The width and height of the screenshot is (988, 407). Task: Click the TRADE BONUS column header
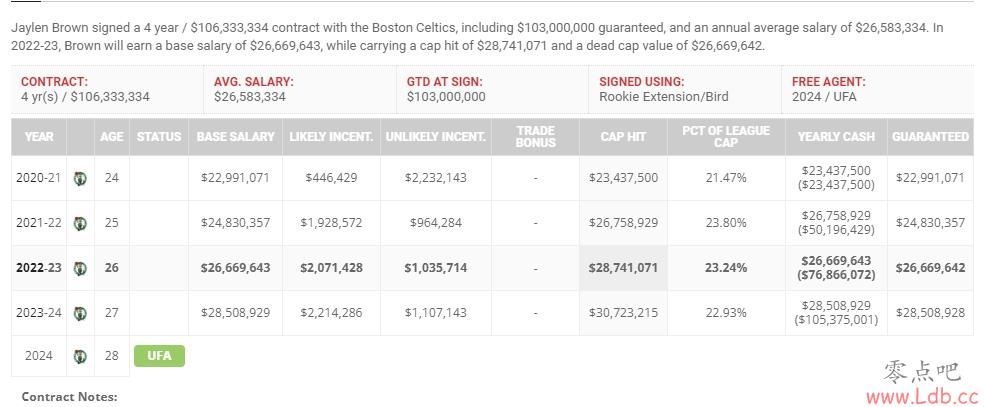click(535, 137)
